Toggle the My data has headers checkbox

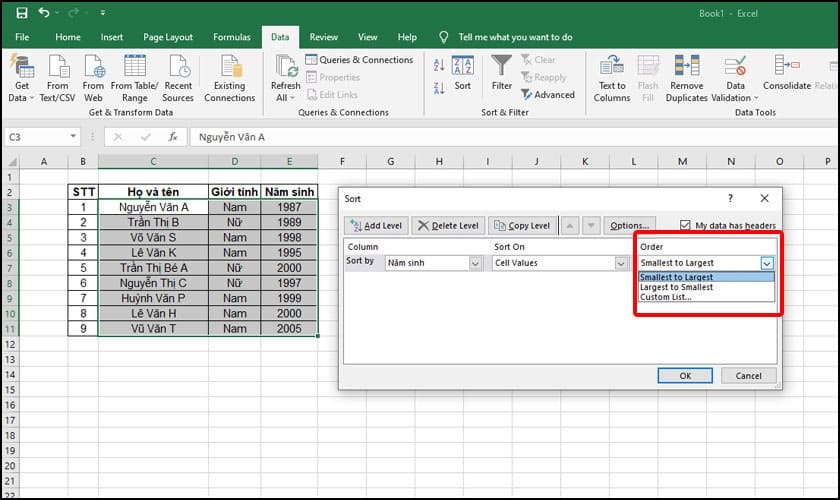click(685, 226)
